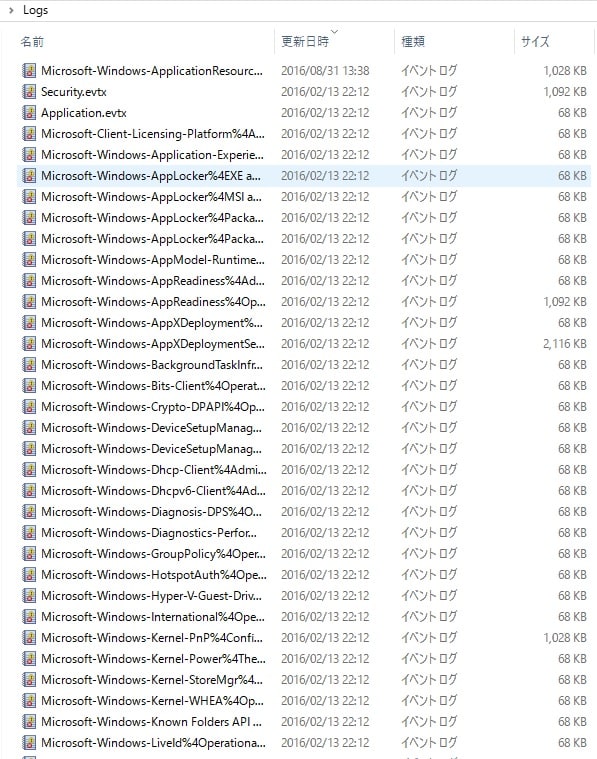This screenshot has height=759, width=597.
Task: Select icon for Microsoft-Windows-AppLocker%4EXE log
Action: (x=30, y=176)
